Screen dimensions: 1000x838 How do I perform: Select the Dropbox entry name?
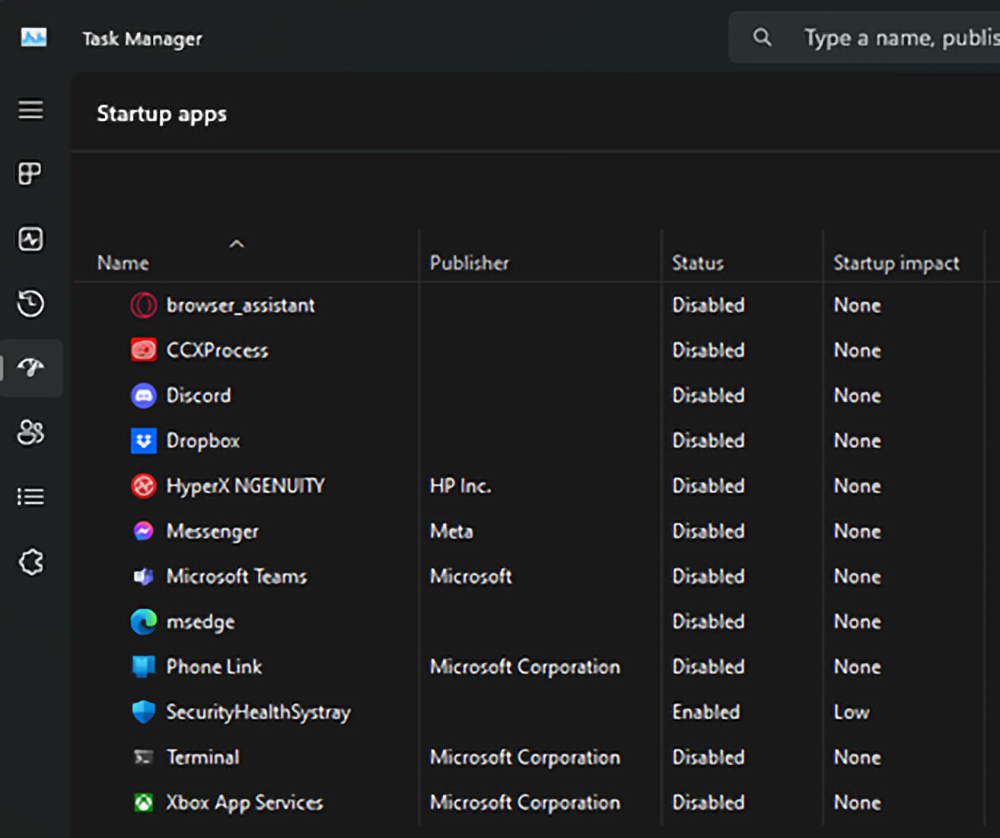203,441
